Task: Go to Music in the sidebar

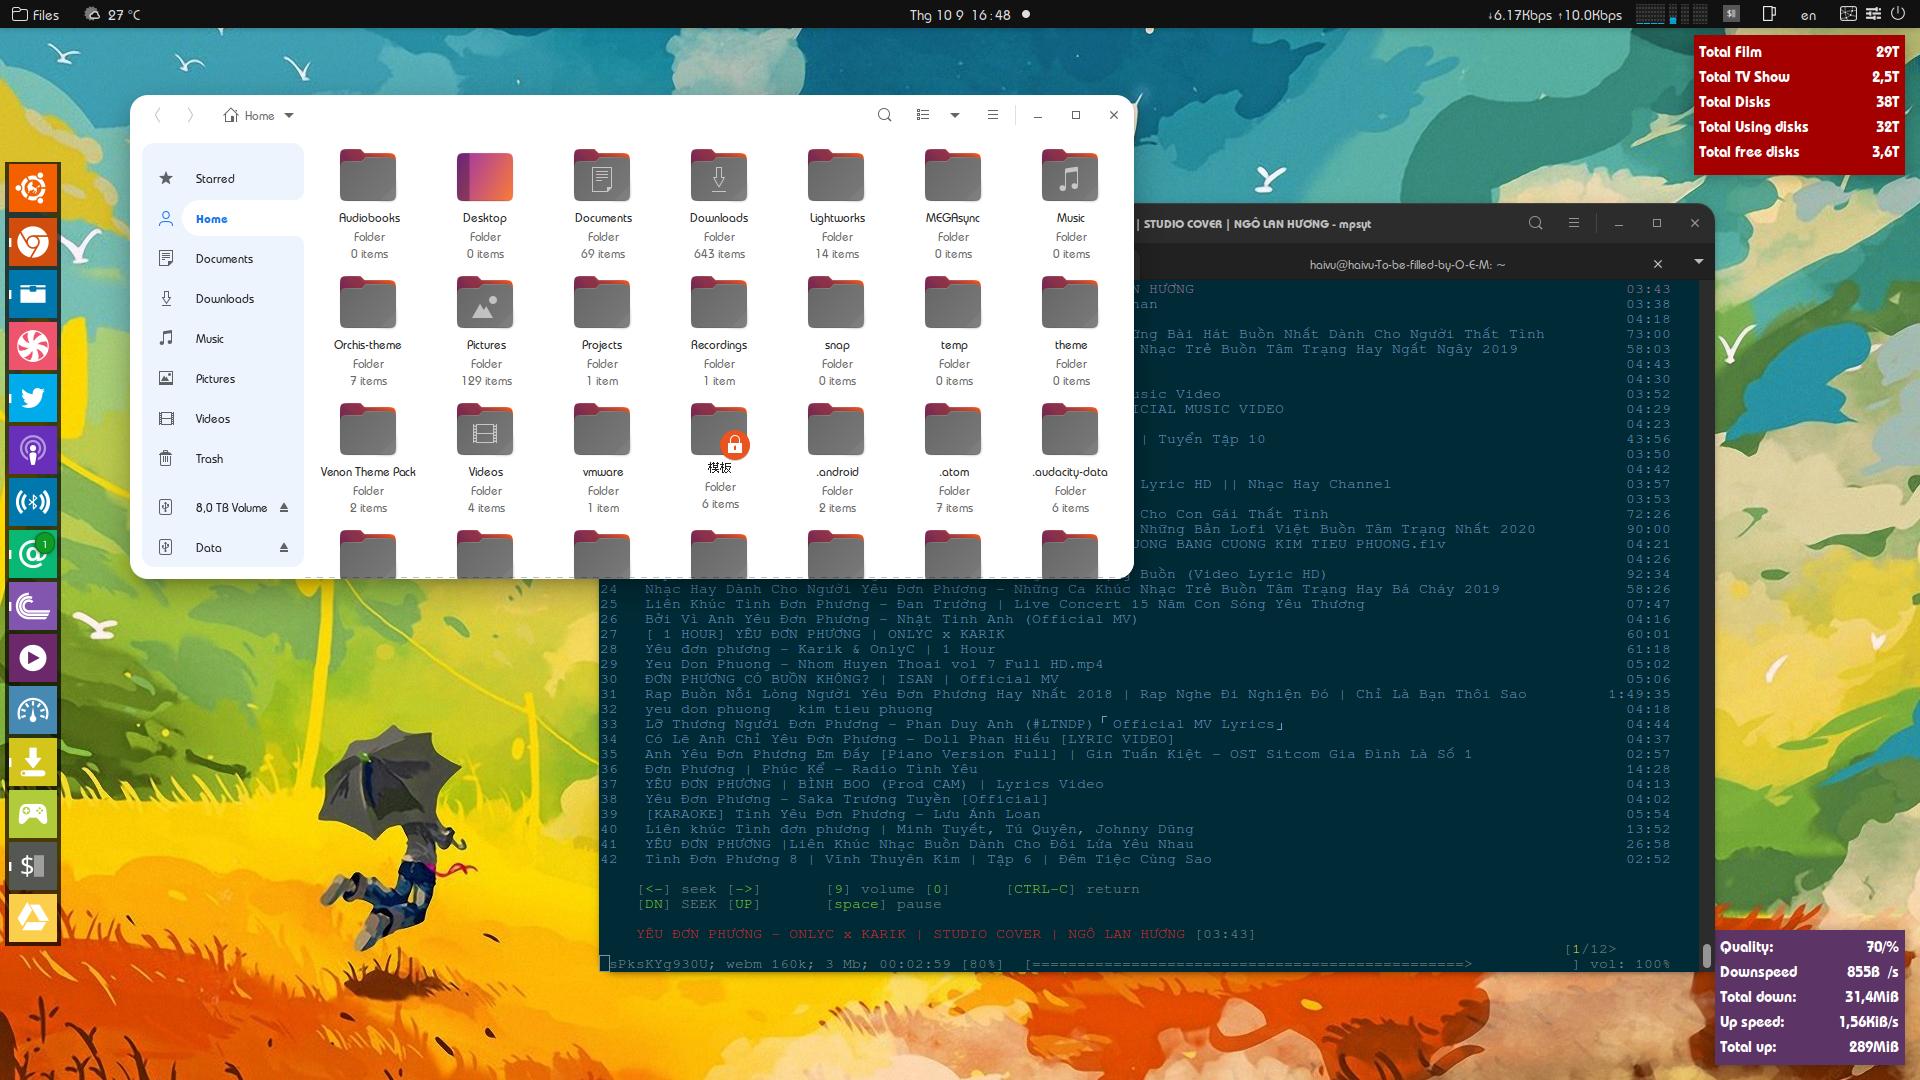Action: [223, 339]
